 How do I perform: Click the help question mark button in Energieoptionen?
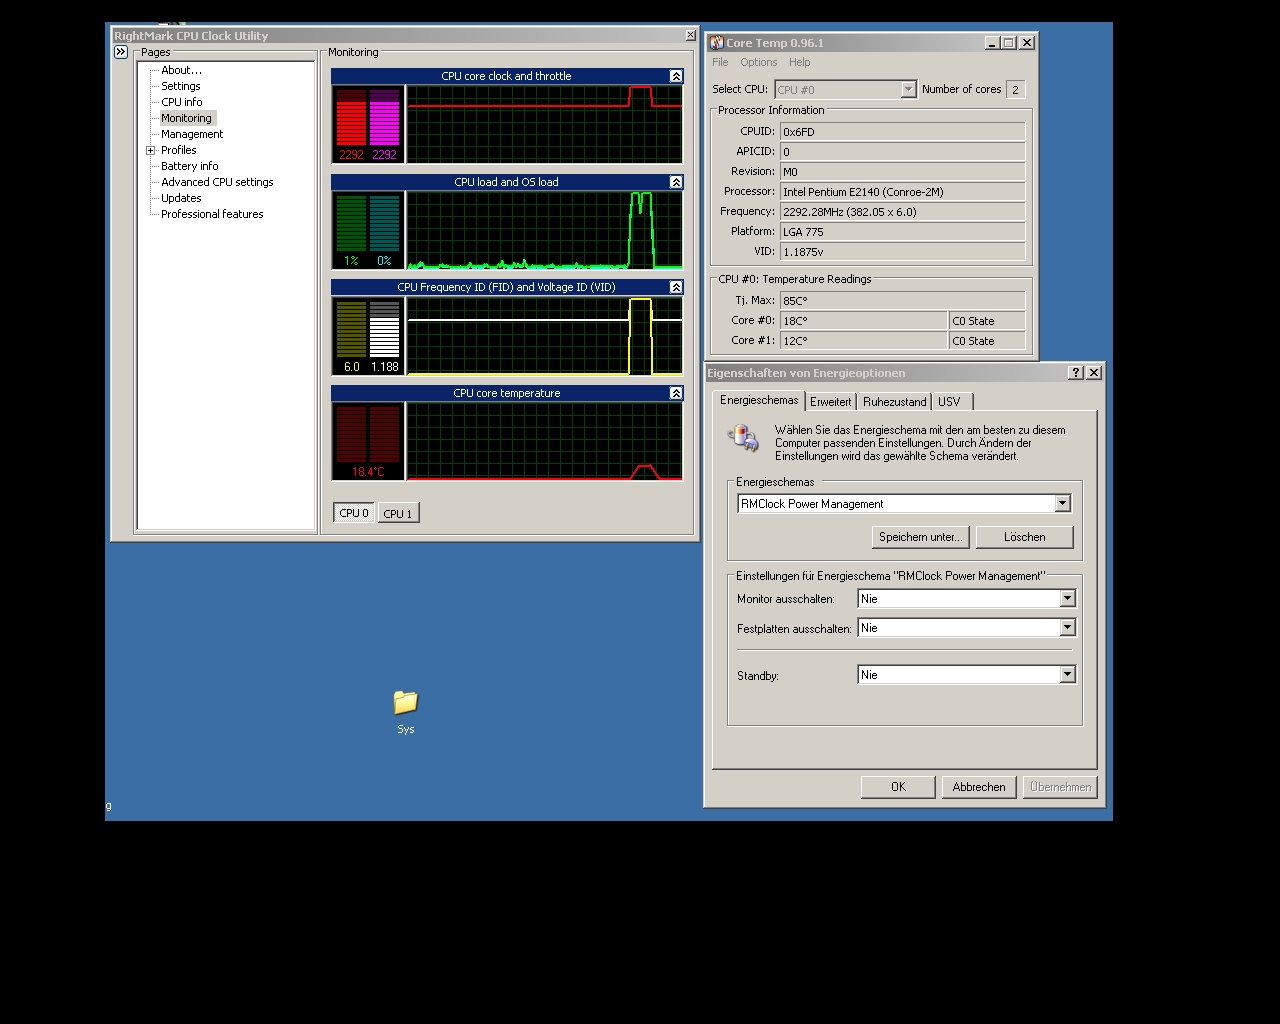coord(1076,373)
